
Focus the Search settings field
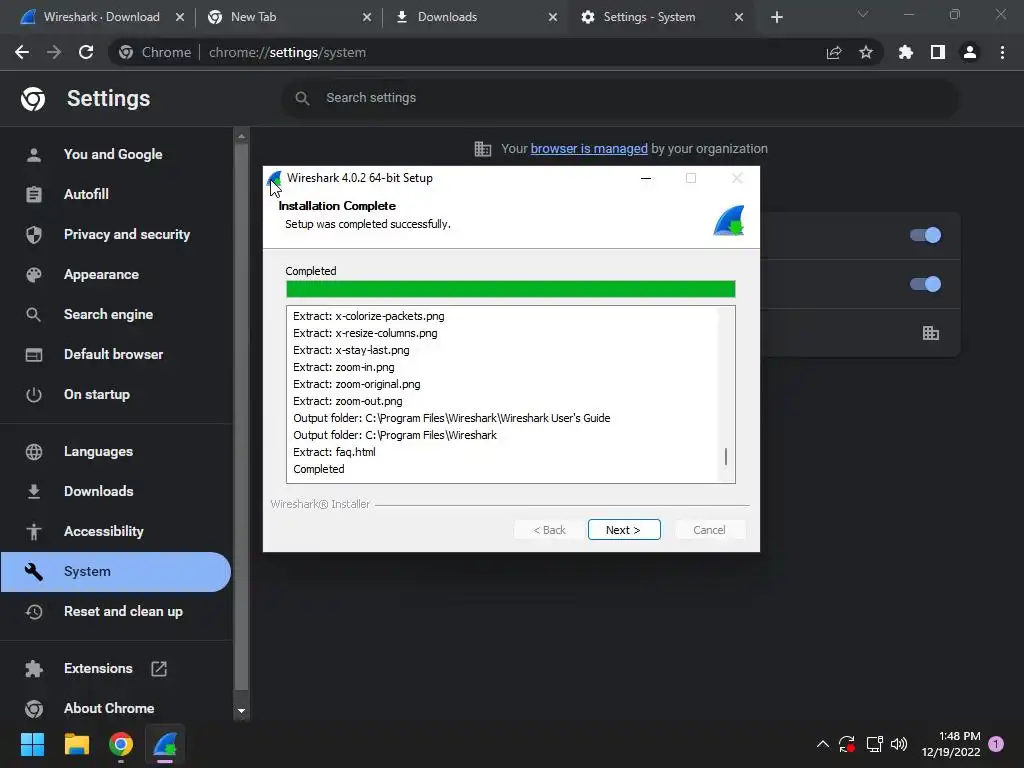click(x=620, y=98)
